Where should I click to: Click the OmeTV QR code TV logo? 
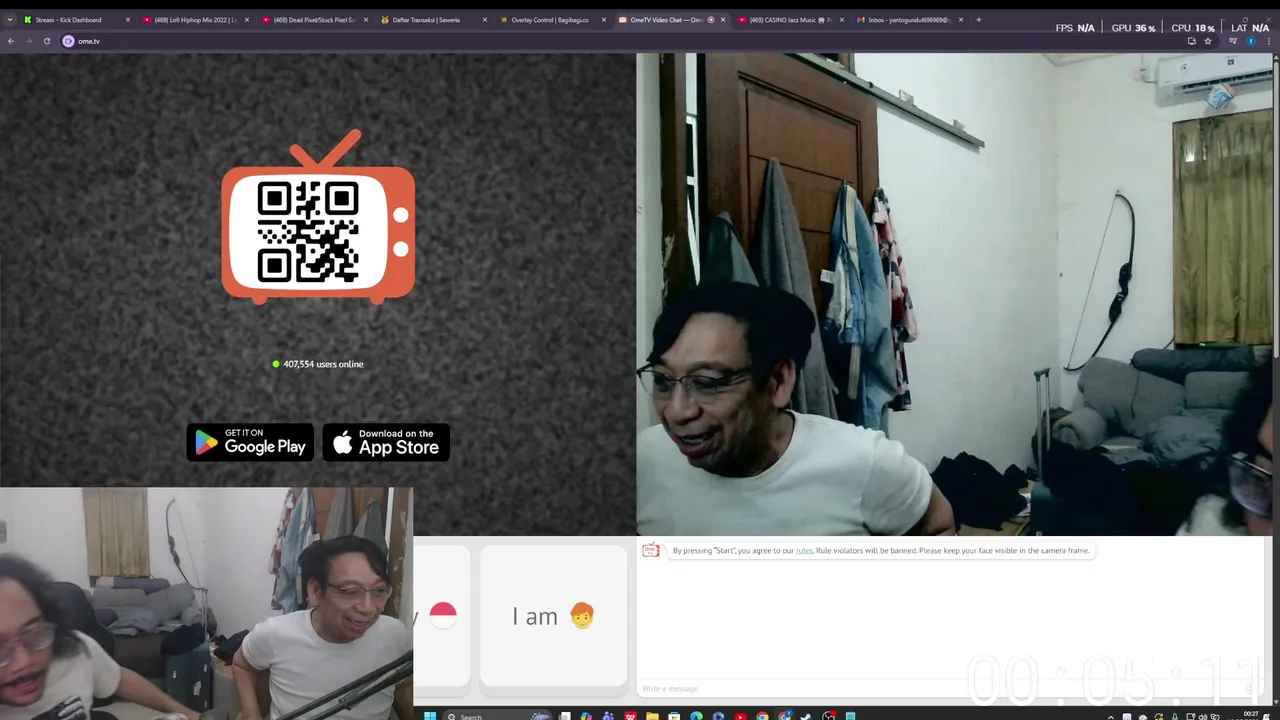318,217
